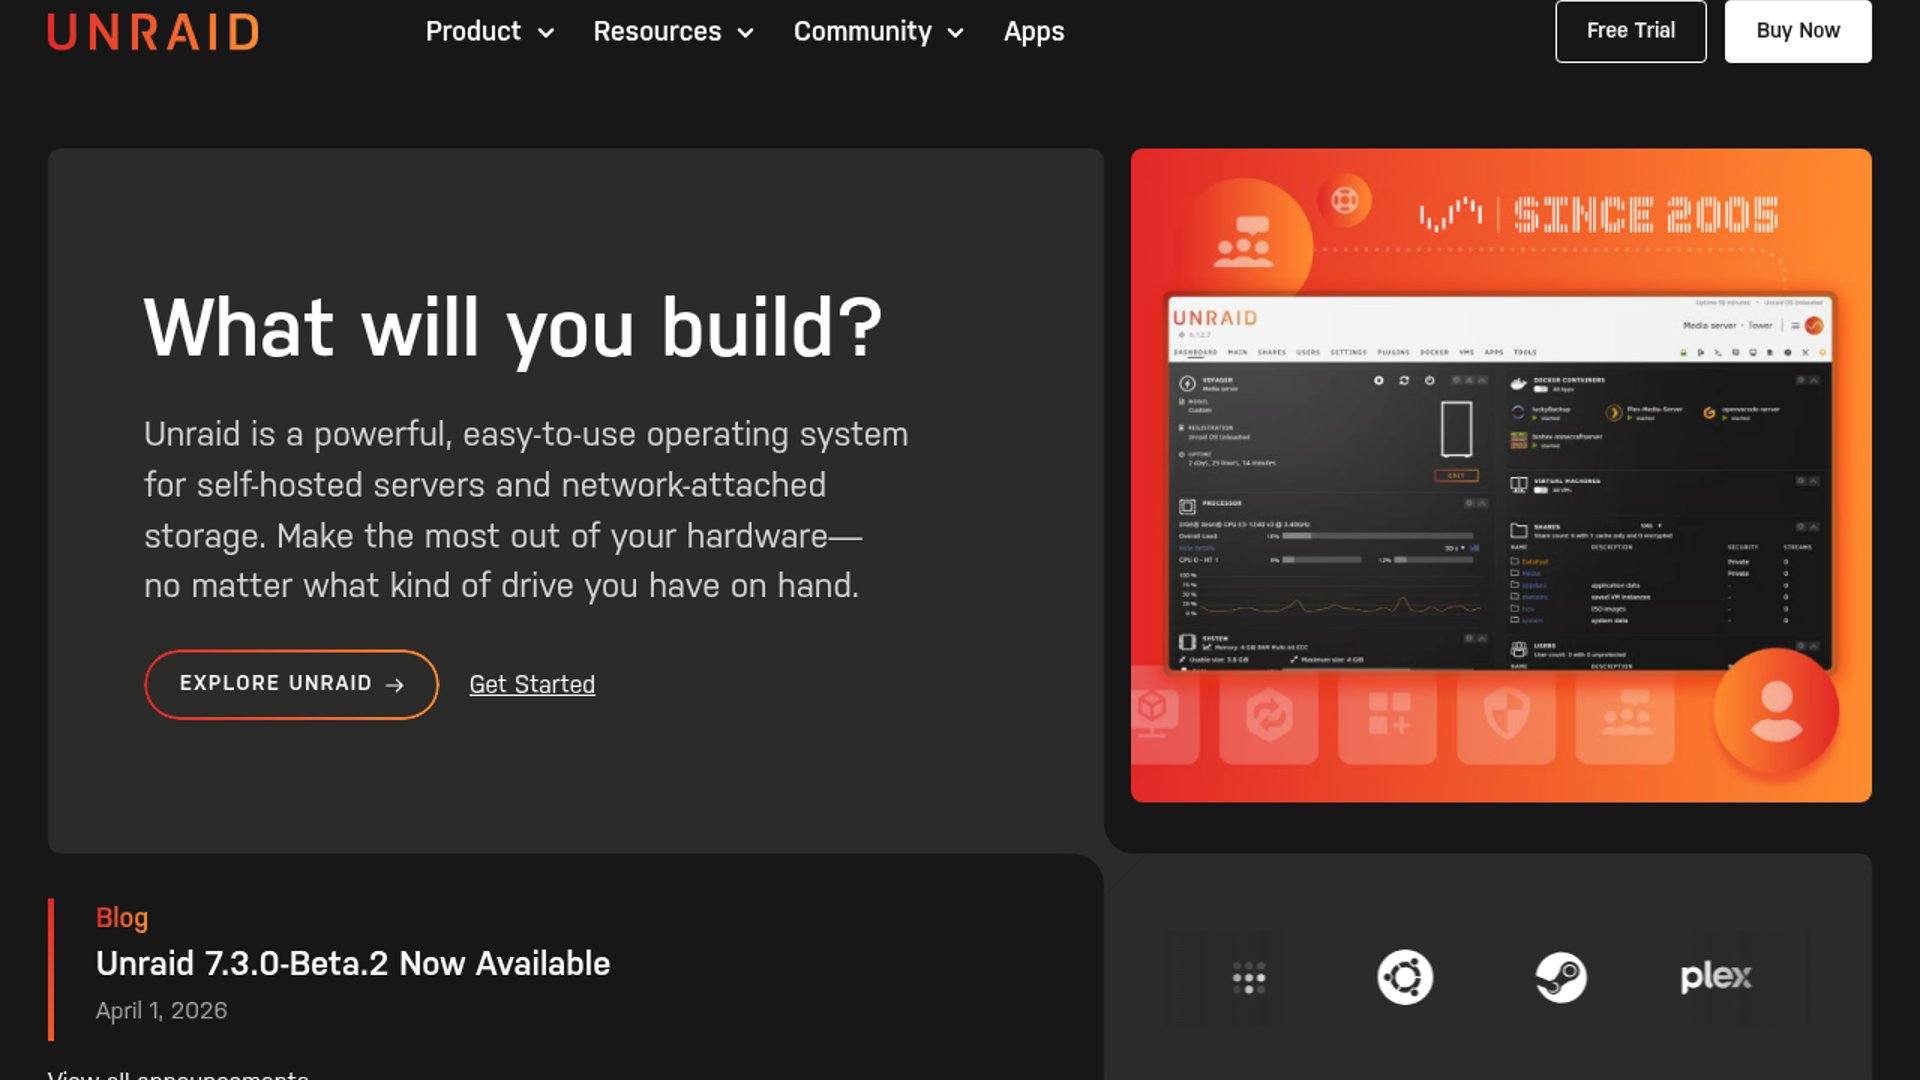1920x1080 pixels.
Task: Open the Community dropdown chevron
Action: pos(956,33)
